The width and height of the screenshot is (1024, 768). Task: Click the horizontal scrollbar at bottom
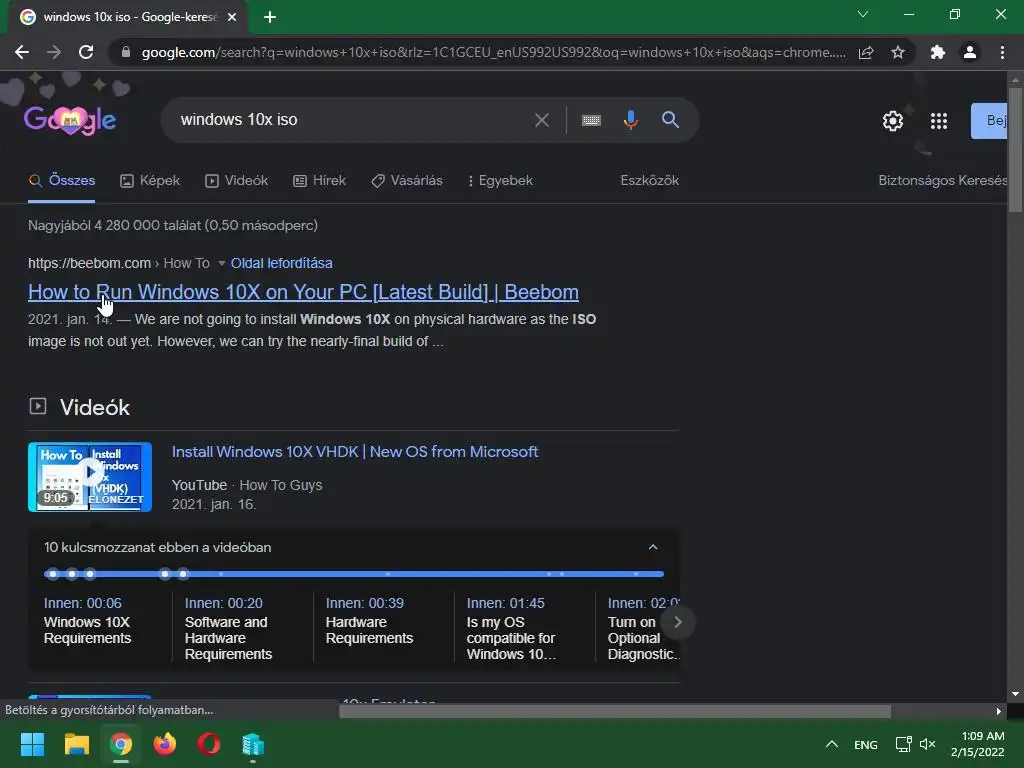[x=615, y=711]
